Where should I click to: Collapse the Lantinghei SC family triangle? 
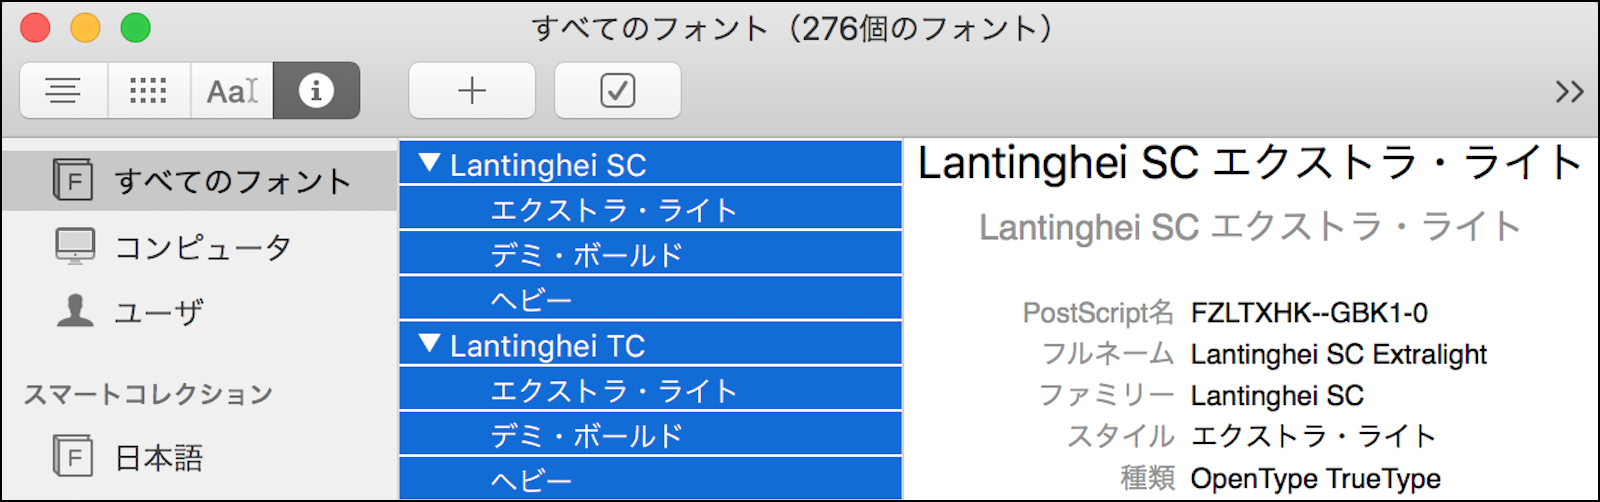point(430,163)
